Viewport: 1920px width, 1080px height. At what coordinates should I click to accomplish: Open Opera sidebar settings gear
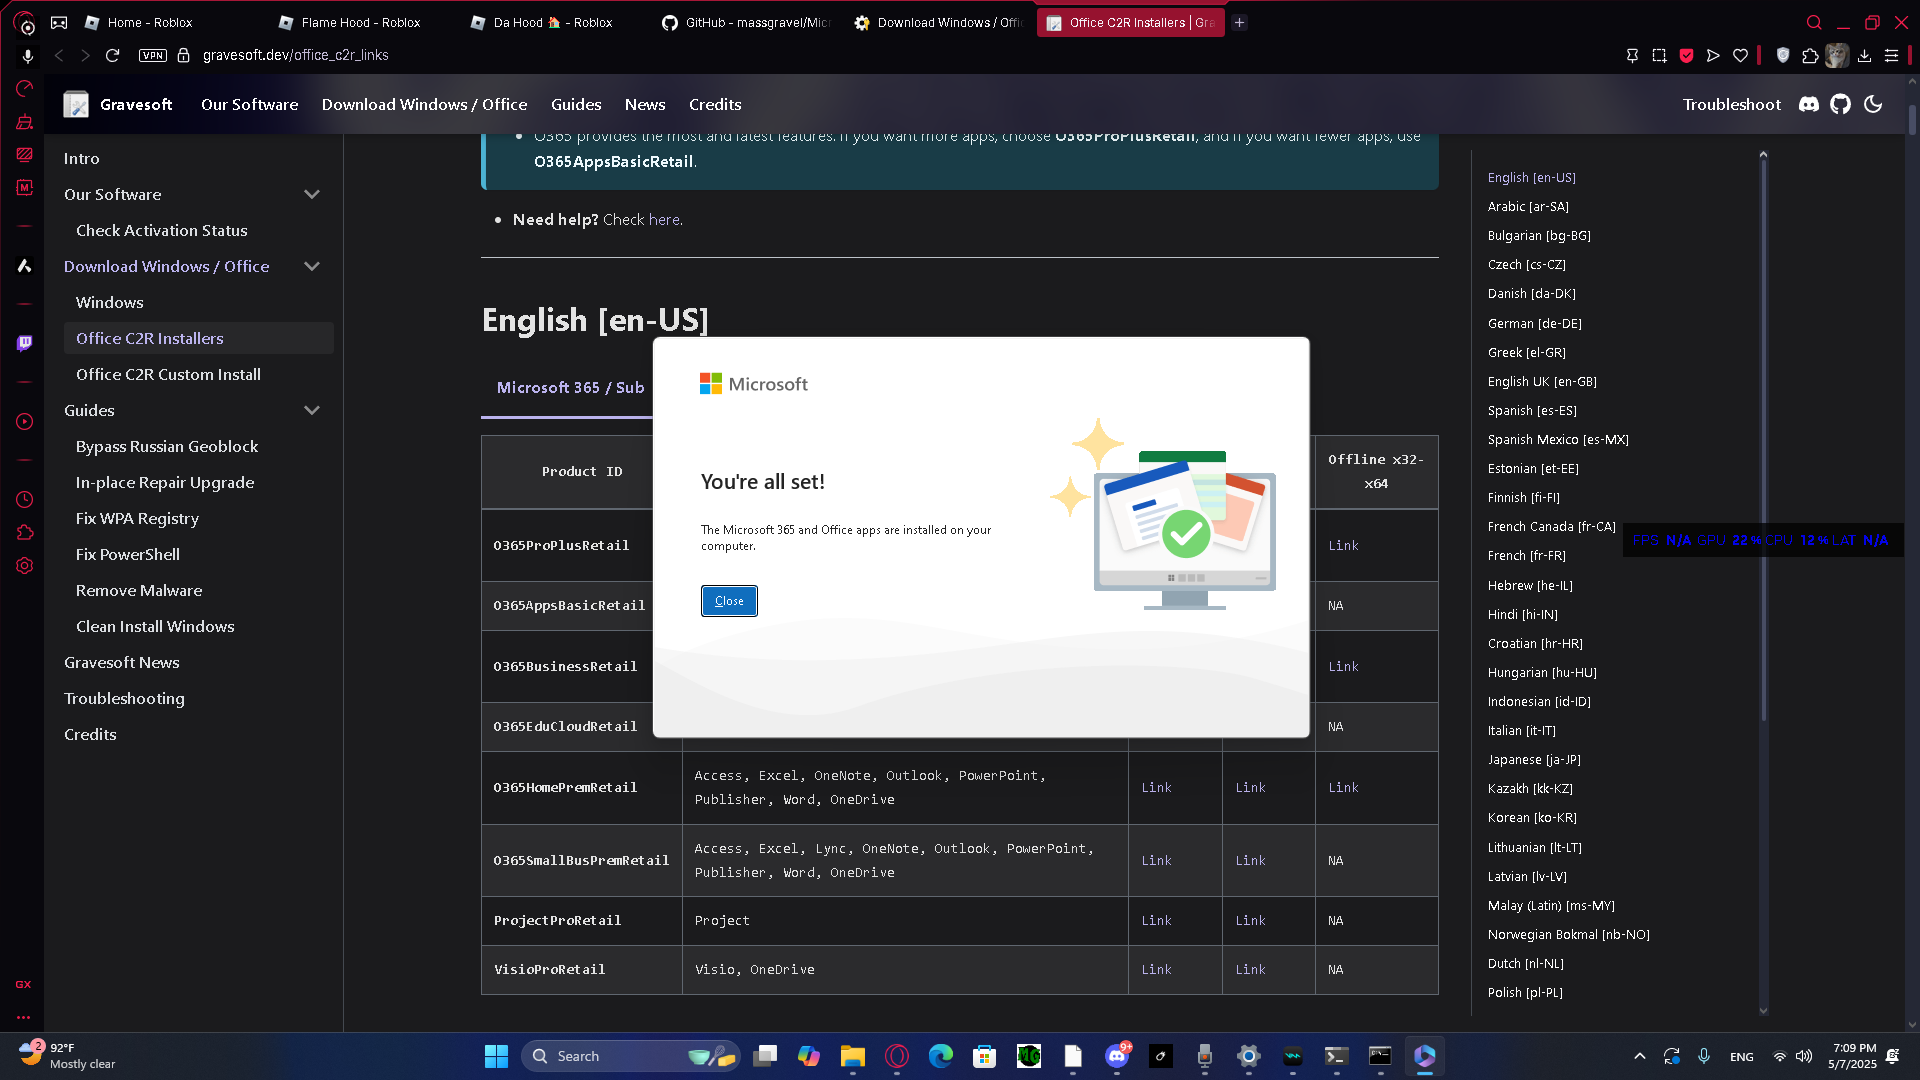point(24,566)
